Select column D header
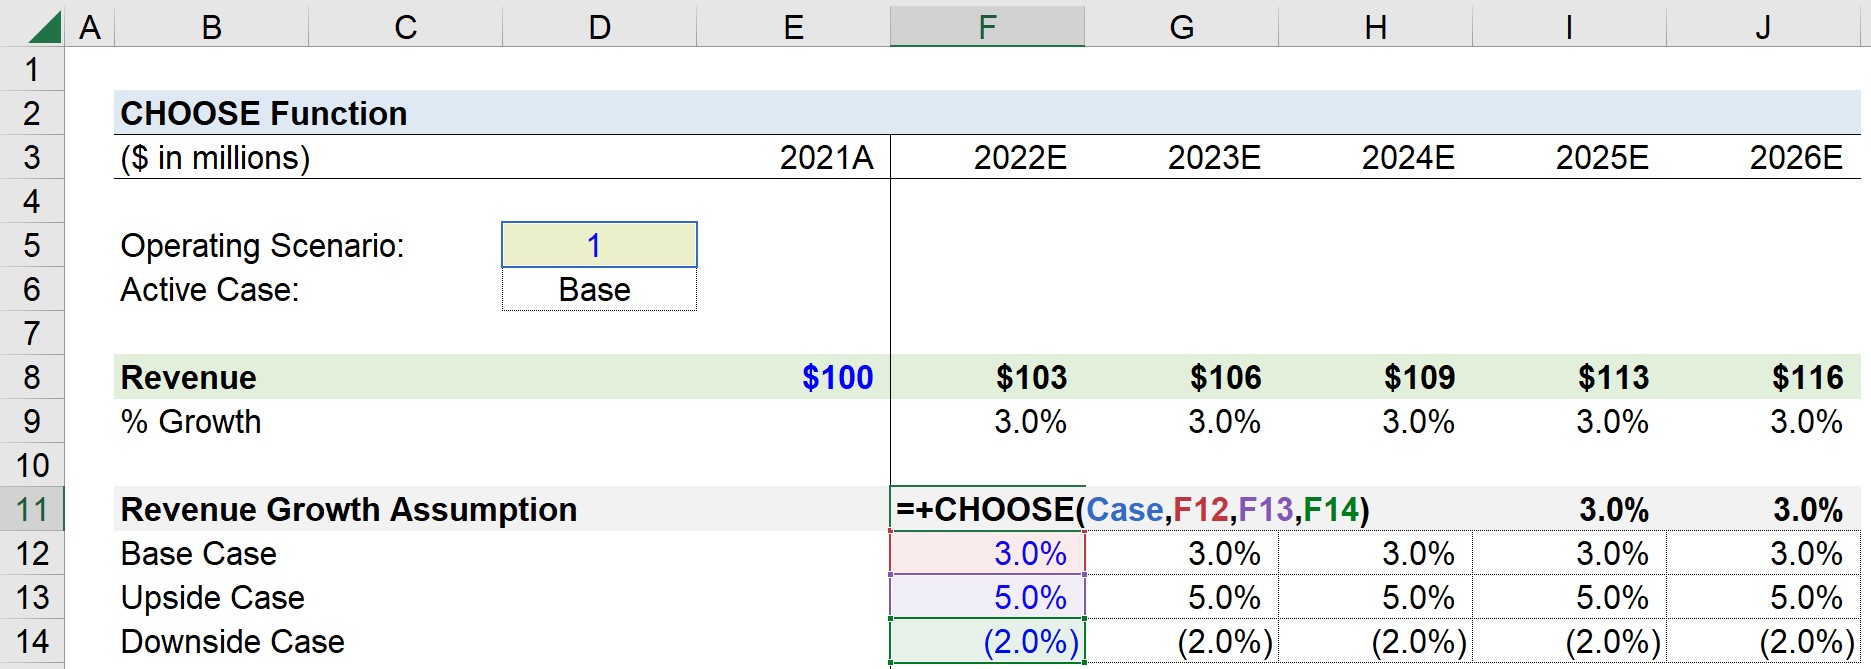The image size is (1871, 669). tap(599, 27)
